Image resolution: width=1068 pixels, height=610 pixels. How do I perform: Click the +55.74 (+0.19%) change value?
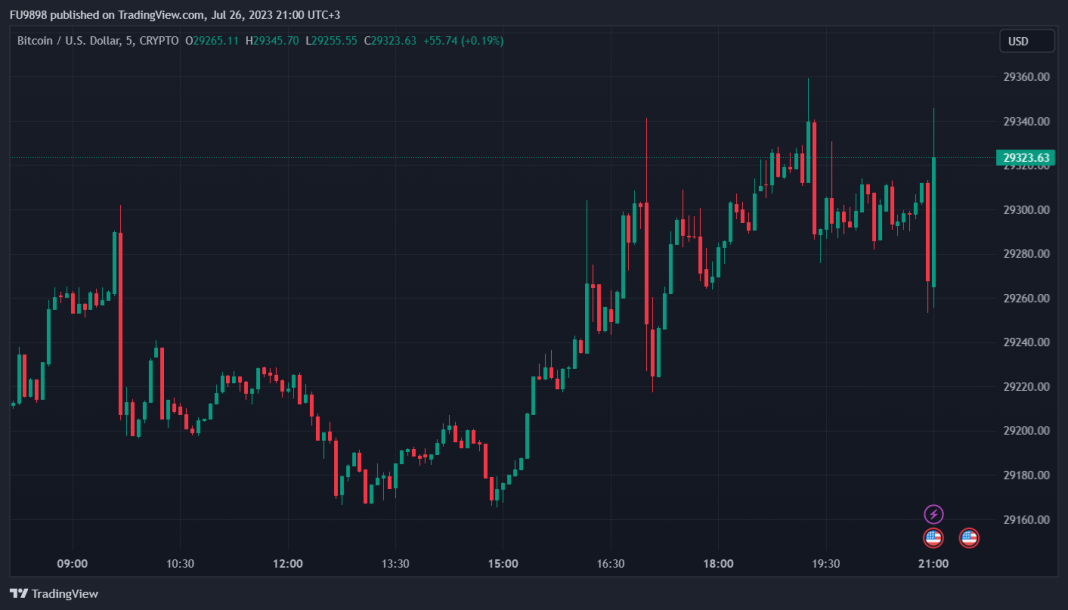pos(463,41)
